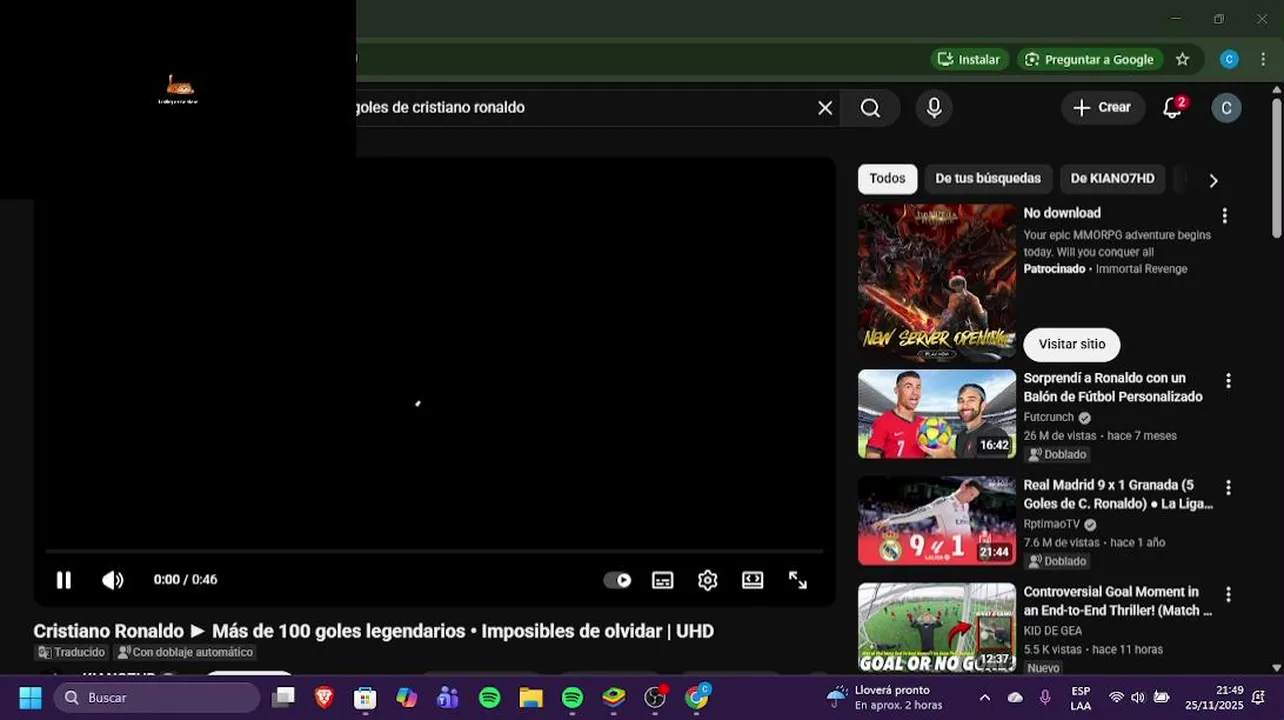The image size is (1284, 720).
Task: Show hidden system tray icons
Action: [x=985, y=698]
